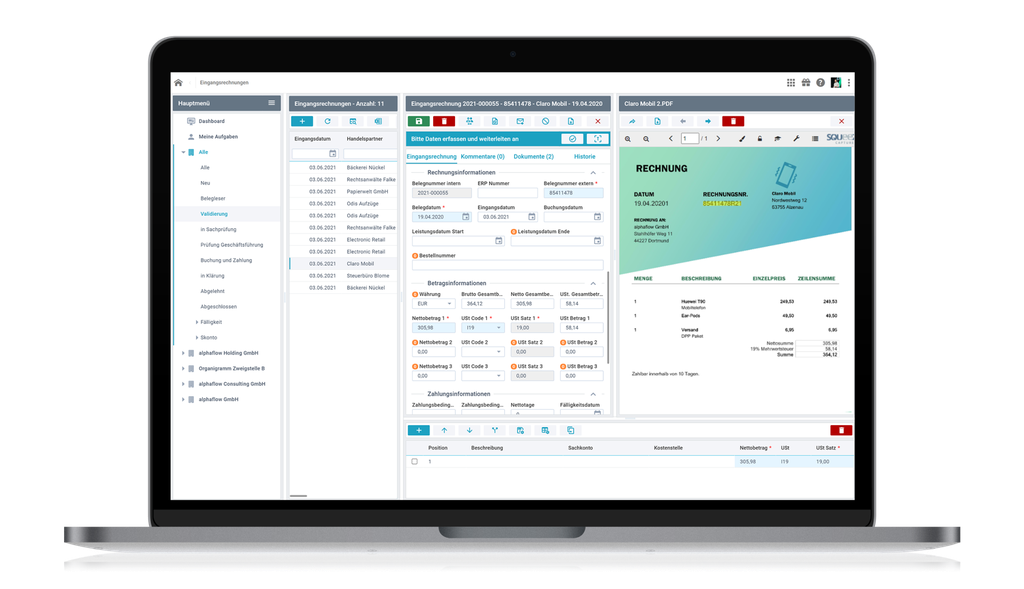The image size is (1024, 589).
Task: Move position down with arrow icon
Action: [x=470, y=430]
